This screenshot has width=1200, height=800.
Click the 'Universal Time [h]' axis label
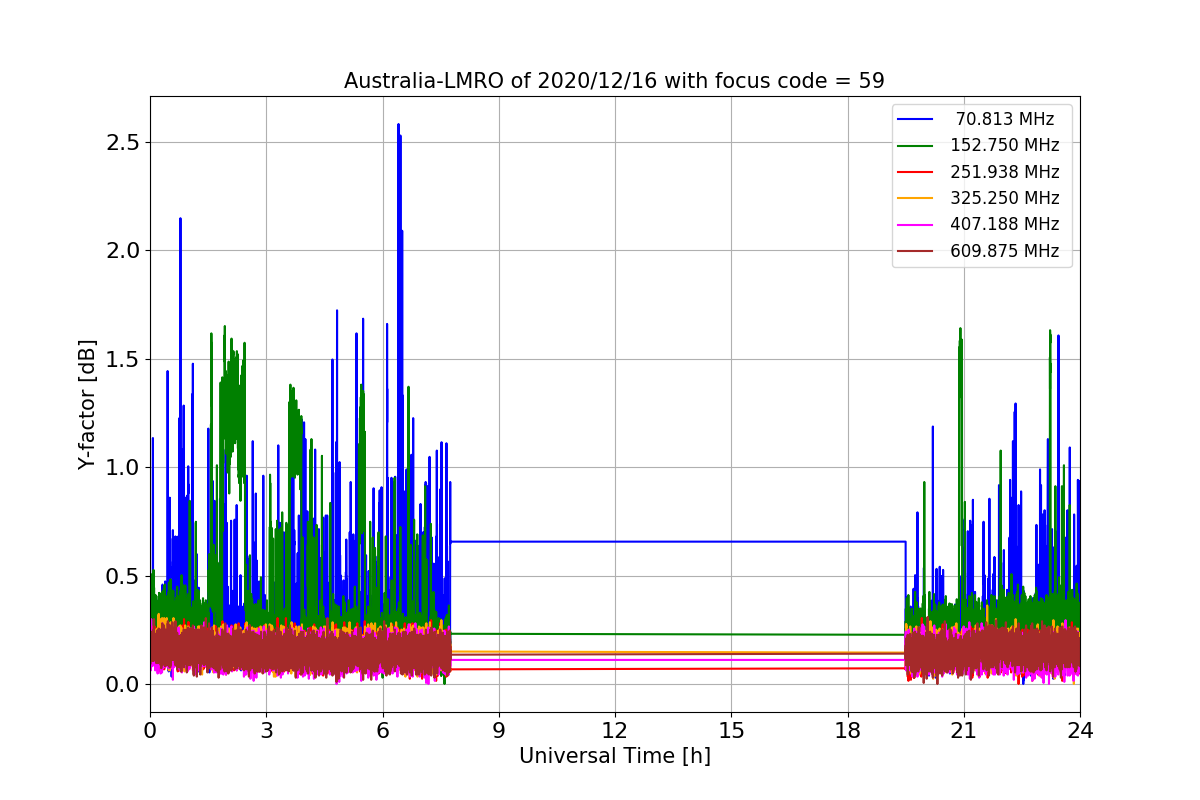tap(615, 756)
